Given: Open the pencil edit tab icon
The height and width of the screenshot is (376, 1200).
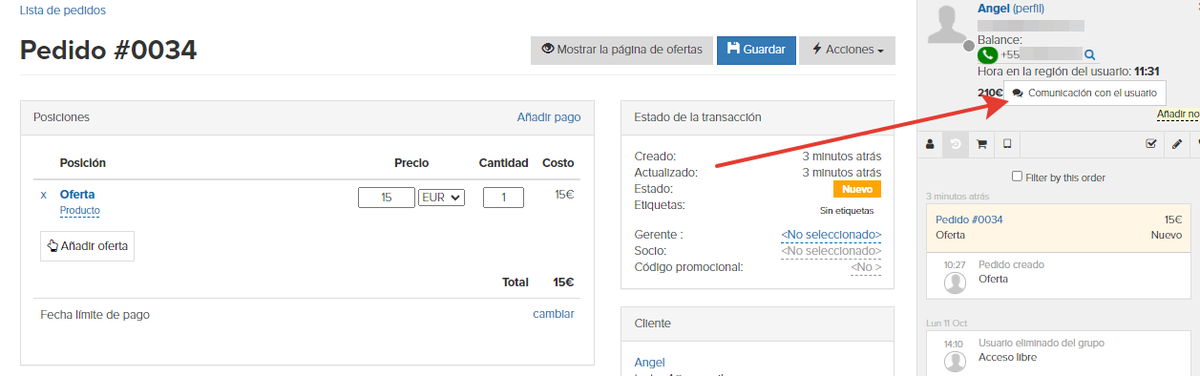Looking at the screenshot, I should [1176, 144].
